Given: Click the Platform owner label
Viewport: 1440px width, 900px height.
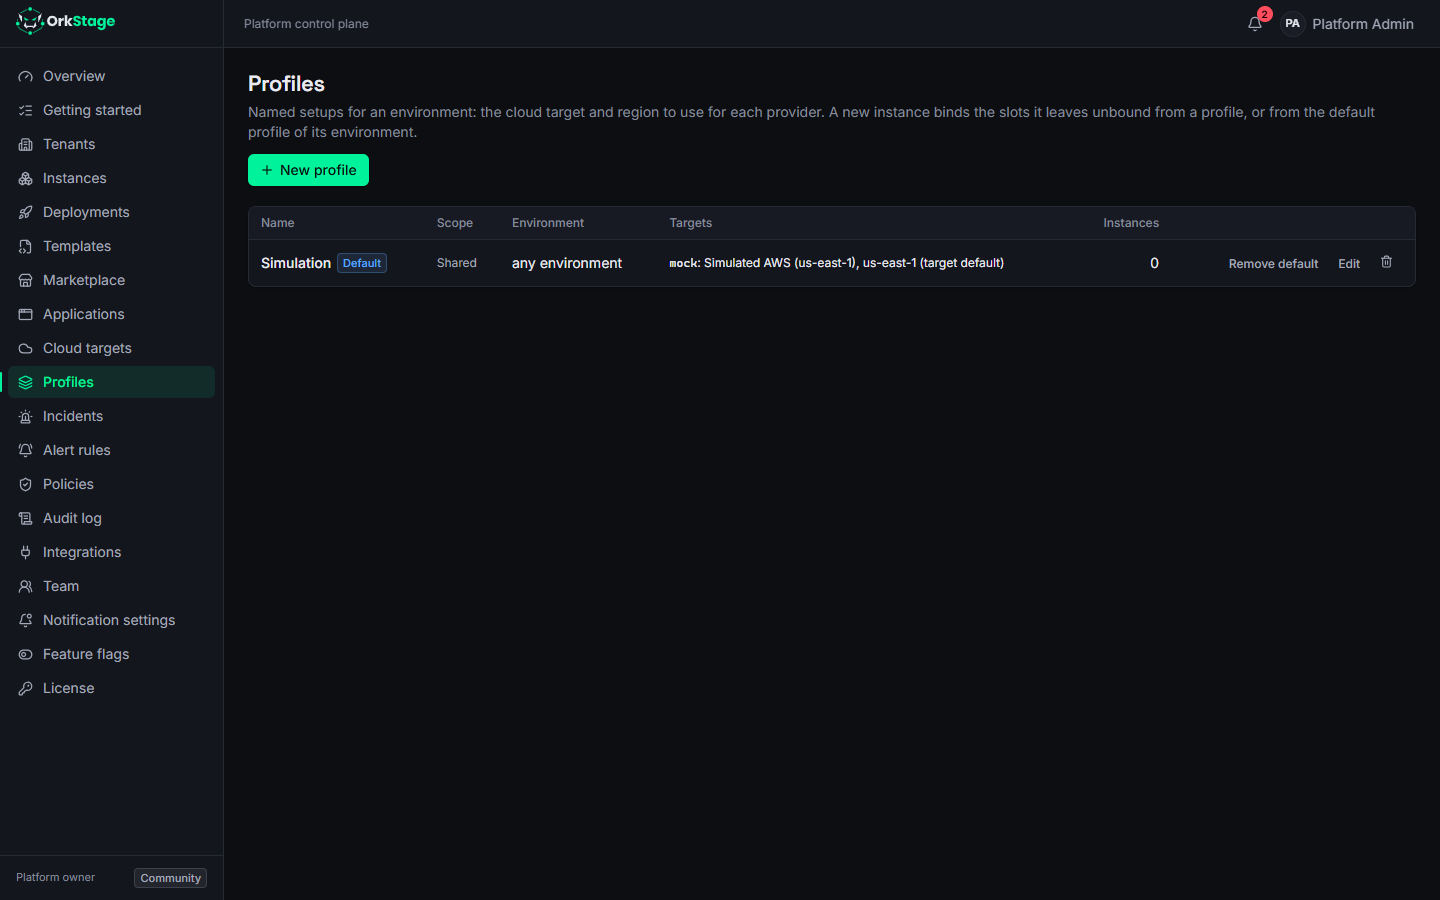Looking at the screenshot, I should pyautogui.click(x=56, y=877).
